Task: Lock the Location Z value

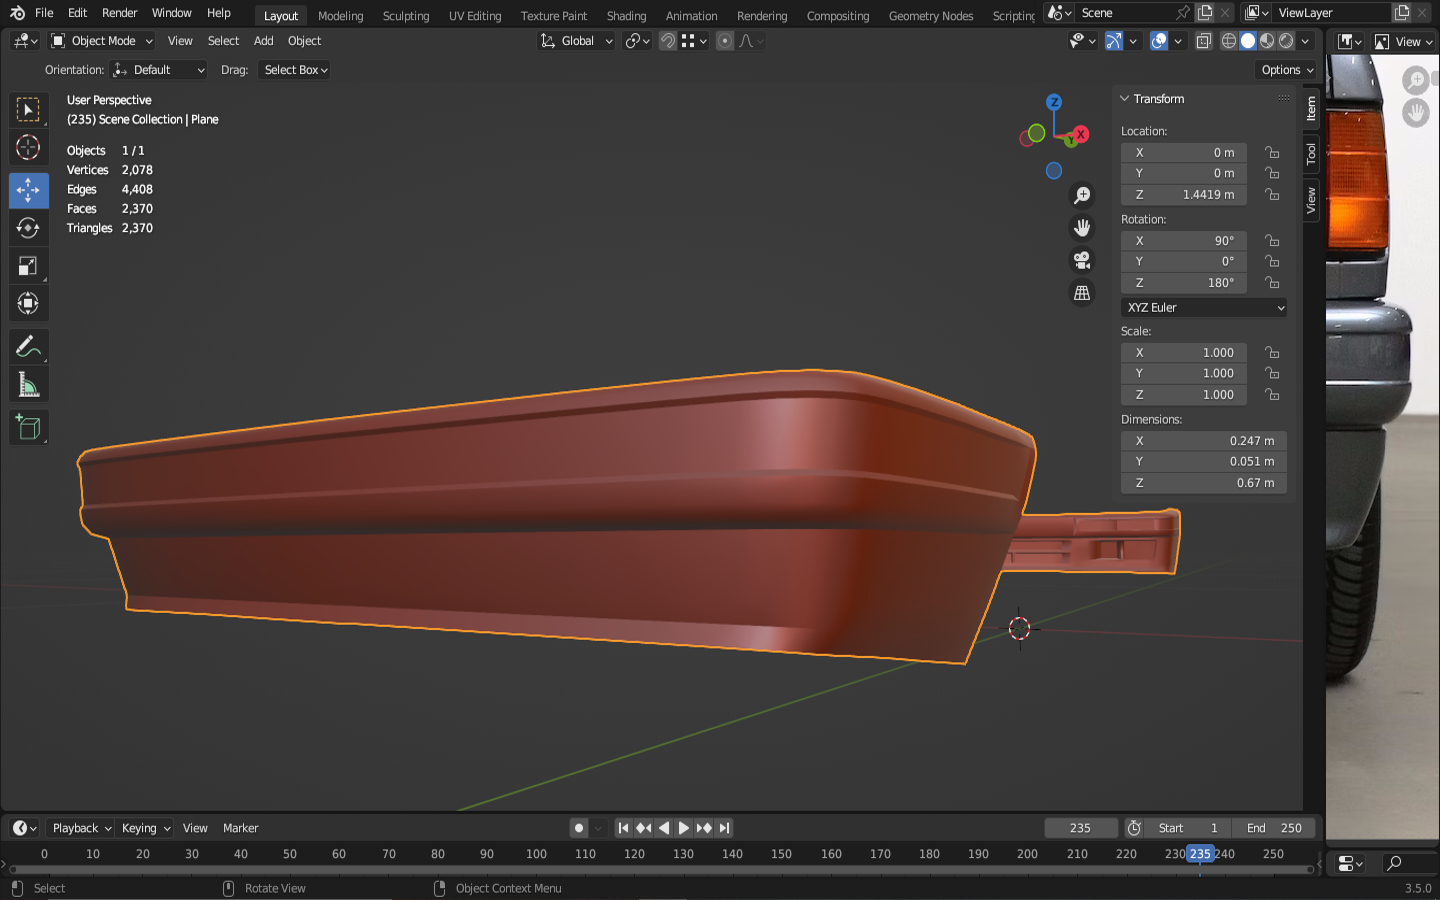Action: pos(1272,195)
